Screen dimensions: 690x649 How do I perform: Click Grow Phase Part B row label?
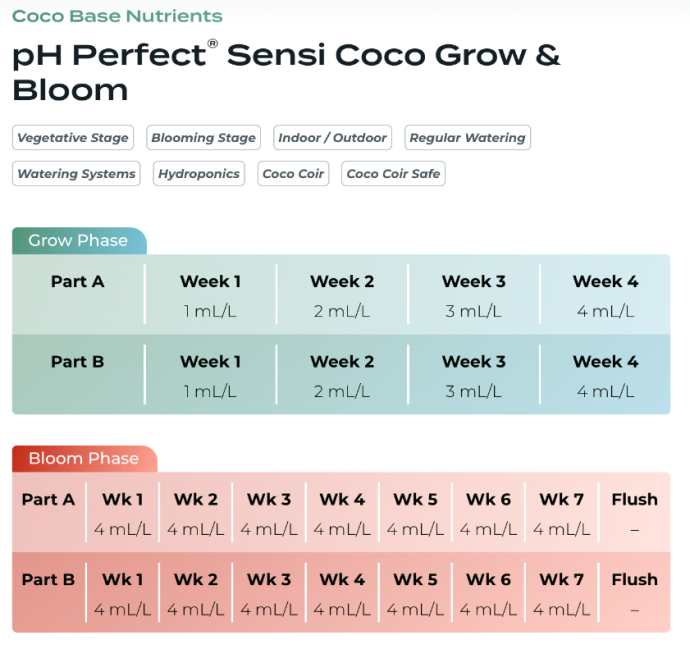(77, 362)
